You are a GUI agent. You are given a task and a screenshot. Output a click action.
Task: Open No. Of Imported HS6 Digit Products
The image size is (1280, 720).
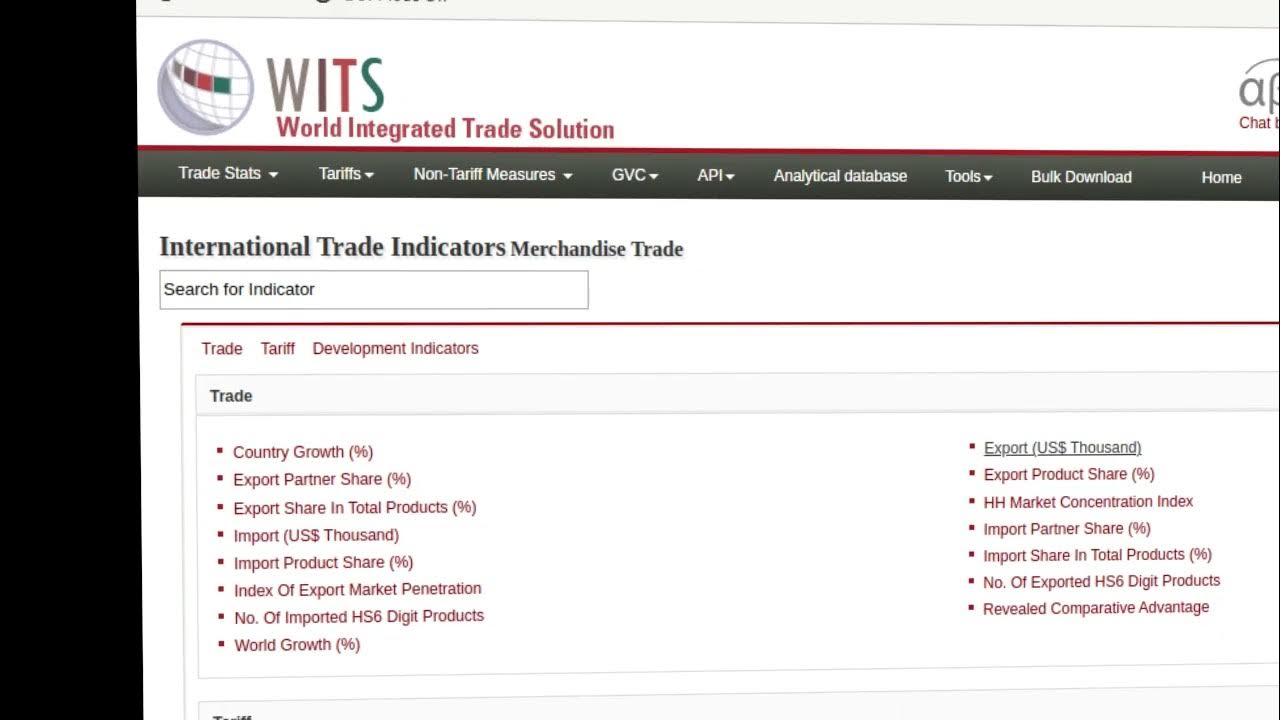click(x=359, y=617)
